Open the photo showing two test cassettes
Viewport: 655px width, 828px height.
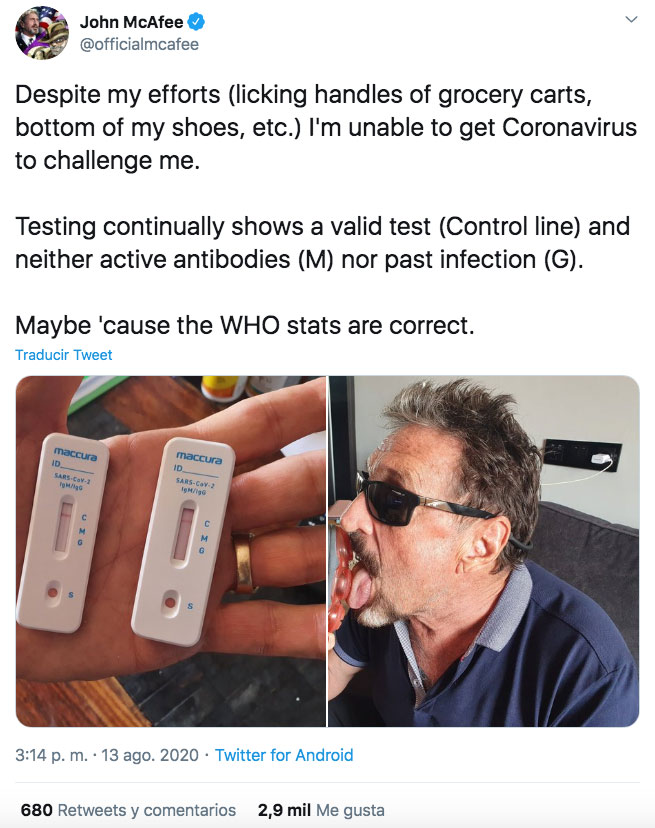pyautogui.click(x=171, y=551)
